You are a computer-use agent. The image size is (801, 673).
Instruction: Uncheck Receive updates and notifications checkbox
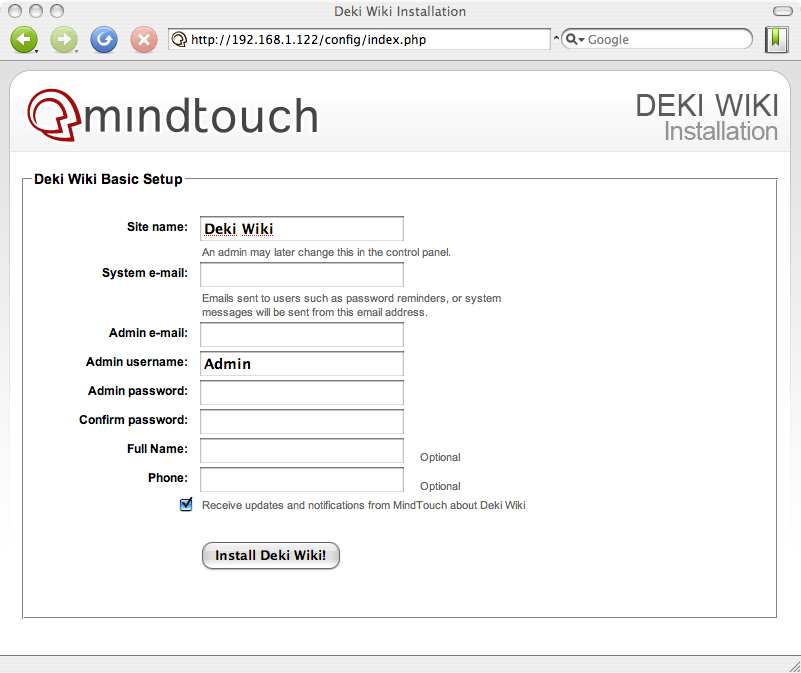point(186,504)
